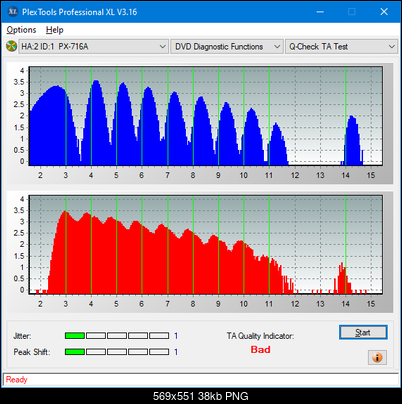
Task: Close the PlexTools Professional XL window
Action: [384, 12]
